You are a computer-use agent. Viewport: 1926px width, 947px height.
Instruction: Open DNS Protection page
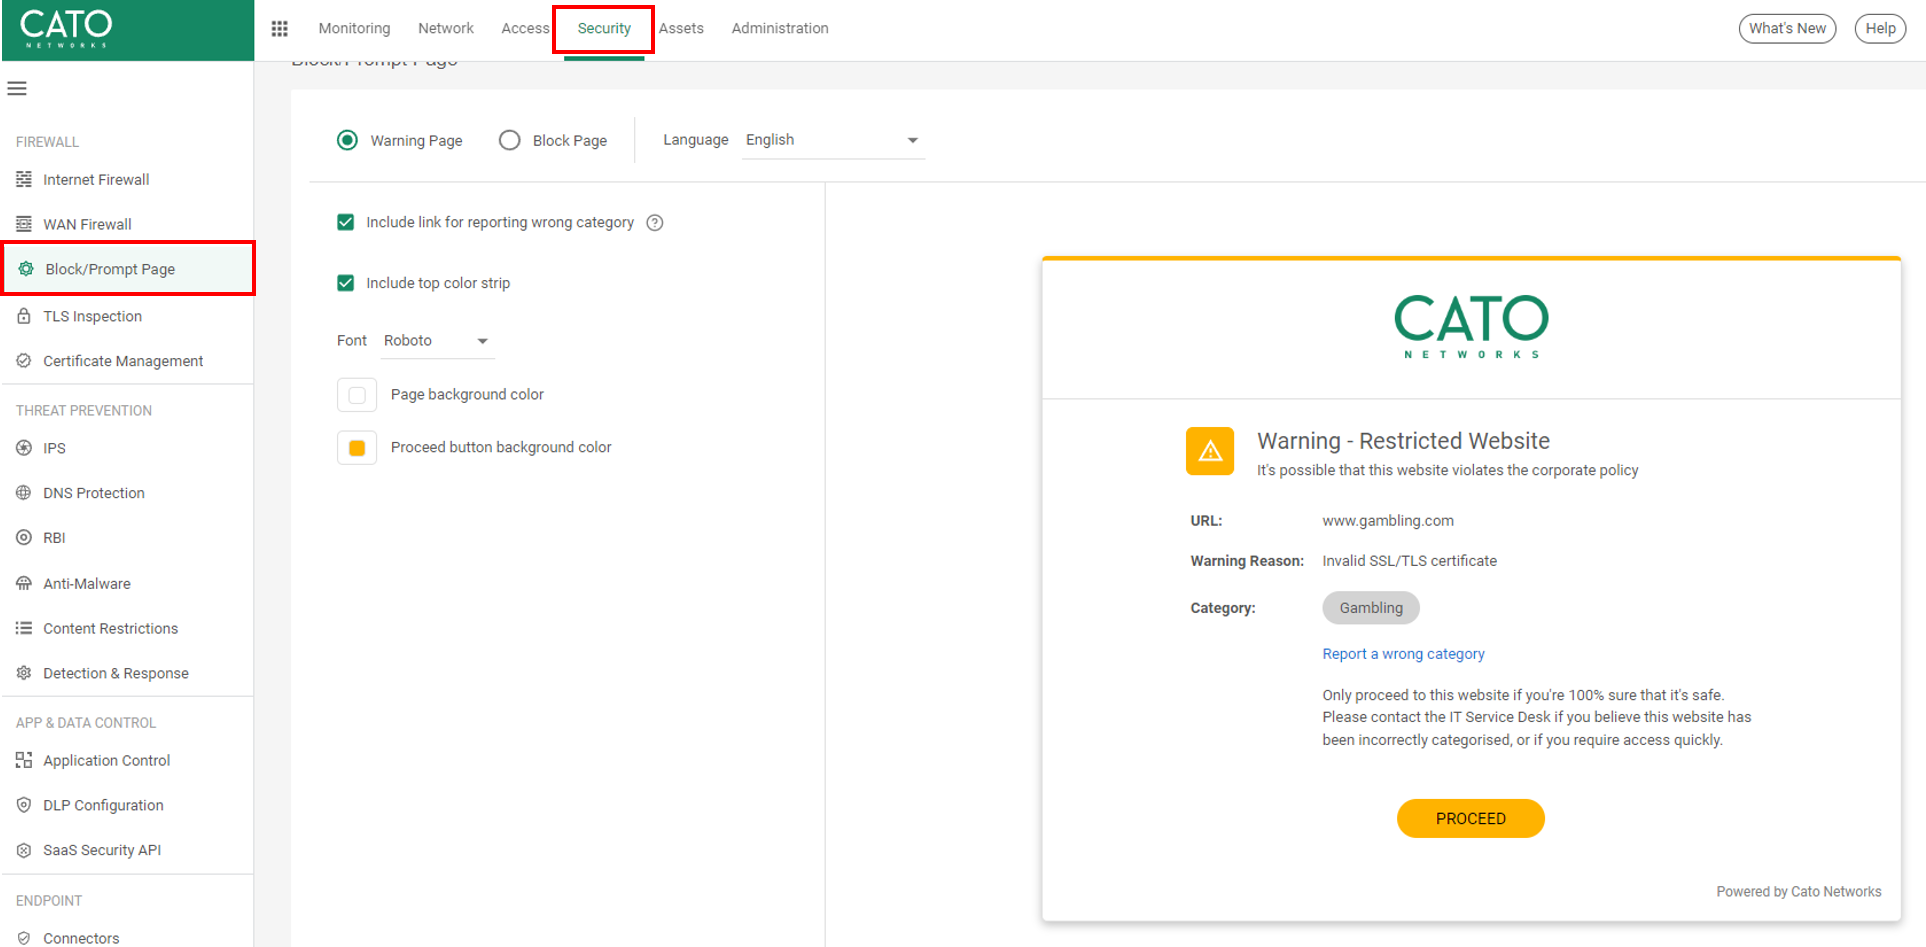coord(94,493)
